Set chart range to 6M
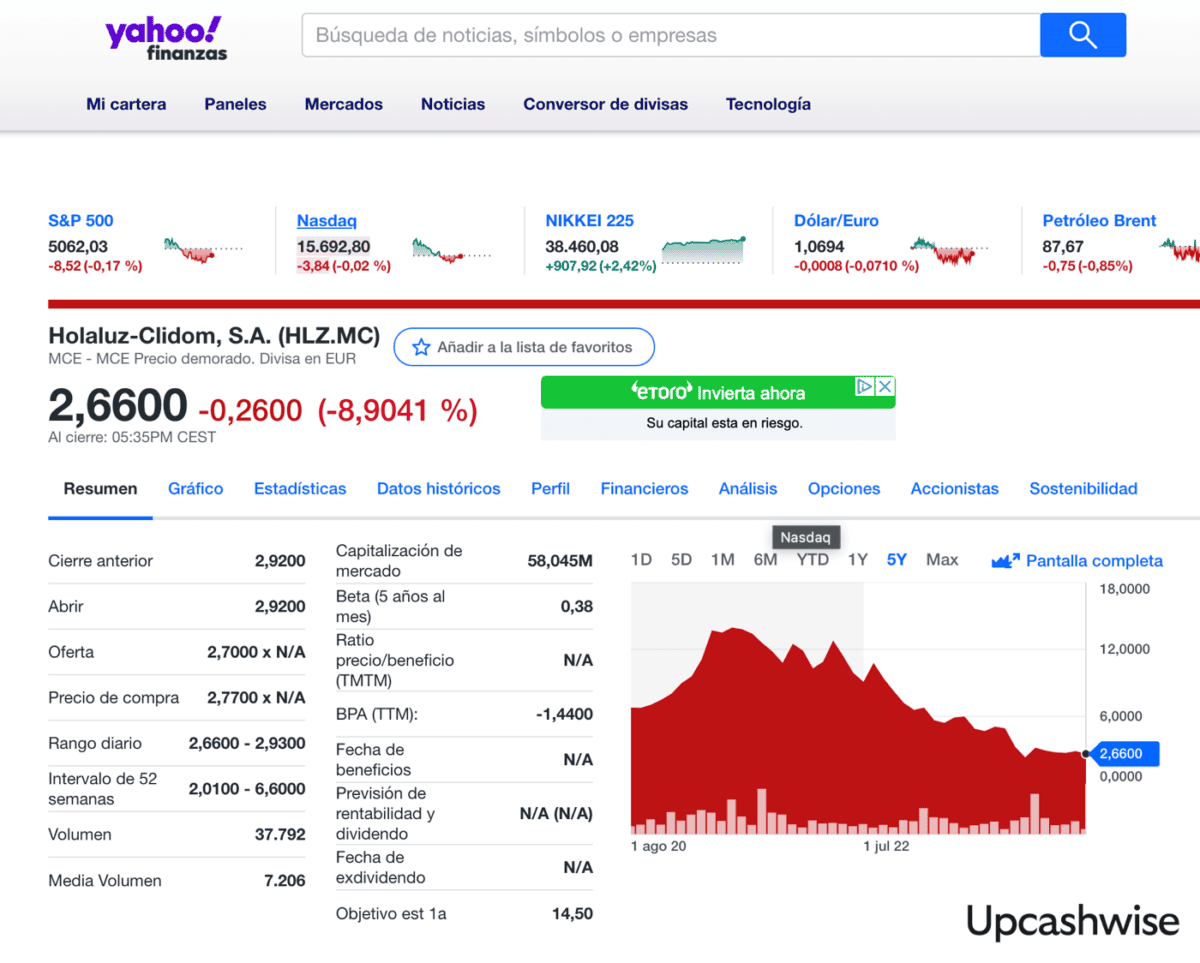 (765, 560)
